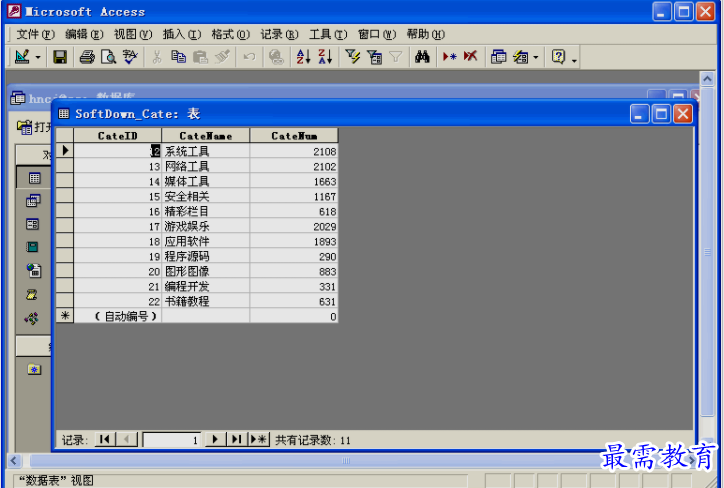The image size is (724, 488).
Task: Select Tables object in database window sidebar
Action: click(x=34, y=178)
